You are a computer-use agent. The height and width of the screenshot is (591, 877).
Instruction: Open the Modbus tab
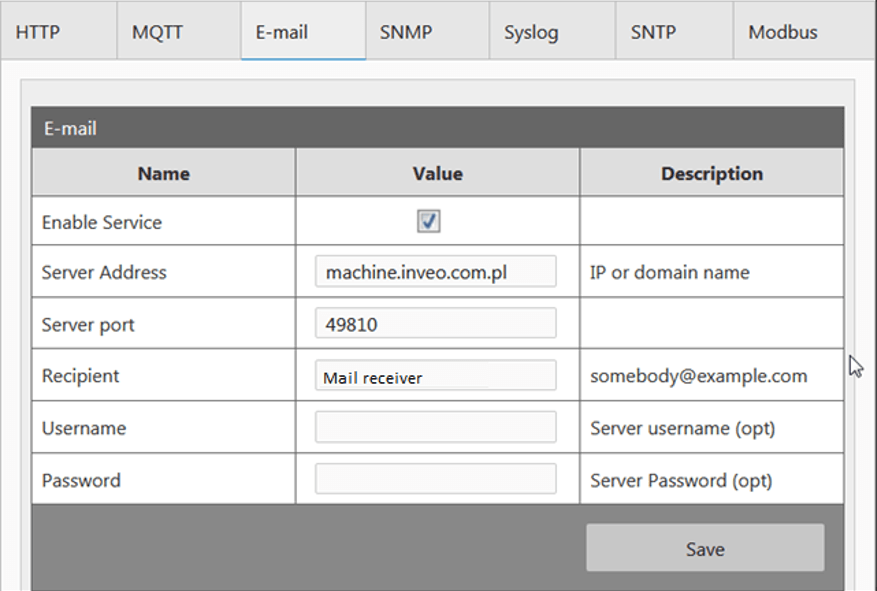click(783, 32)
